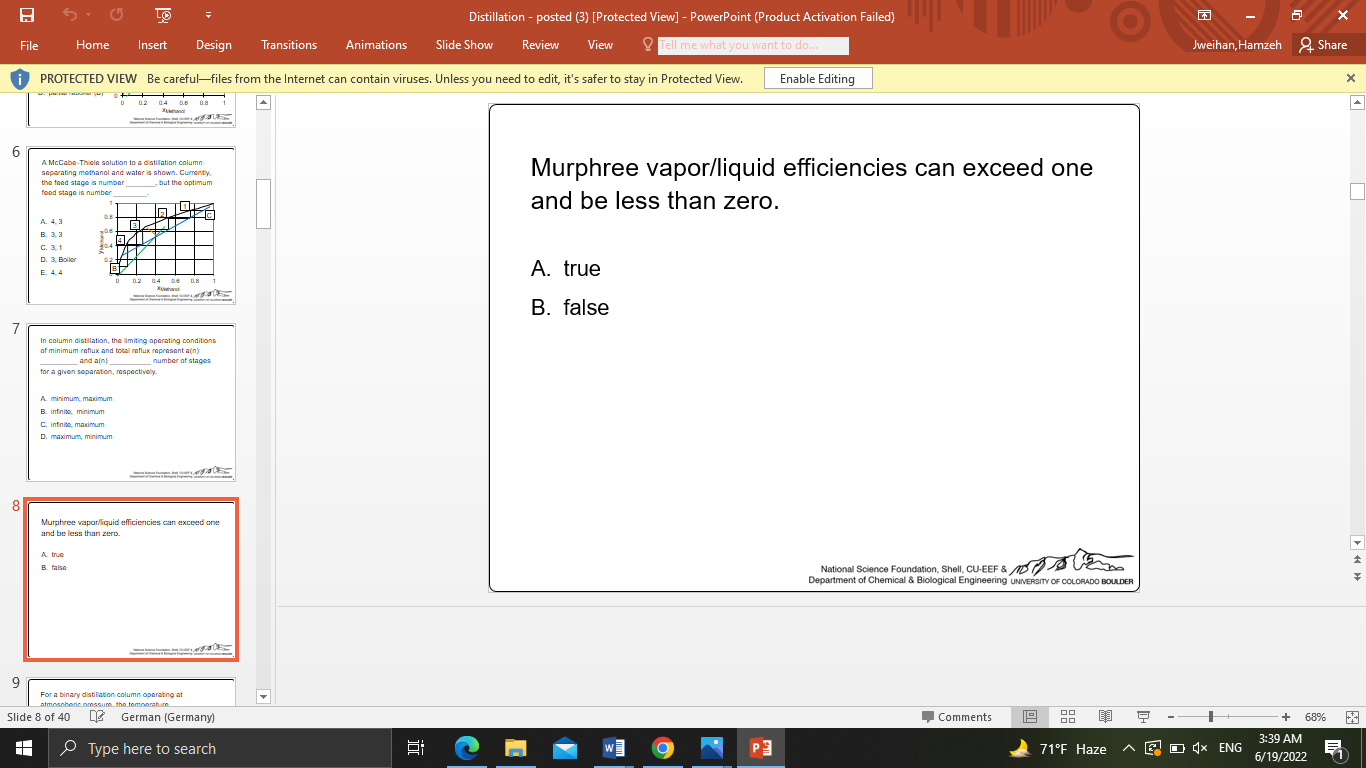This screenshot has height=768, width=1366.
Task: Click the slide panel scroll down arrow
Action: point(264,697)
